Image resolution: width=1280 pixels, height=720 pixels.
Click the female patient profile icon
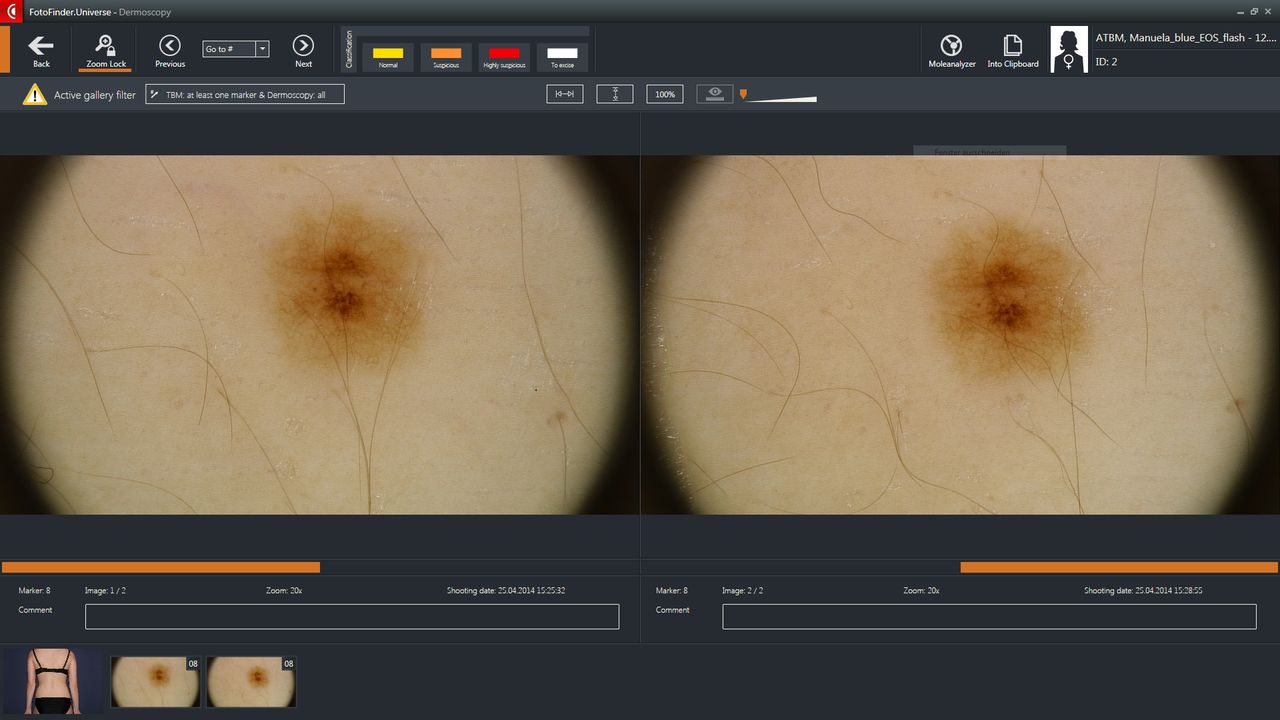1068,49
